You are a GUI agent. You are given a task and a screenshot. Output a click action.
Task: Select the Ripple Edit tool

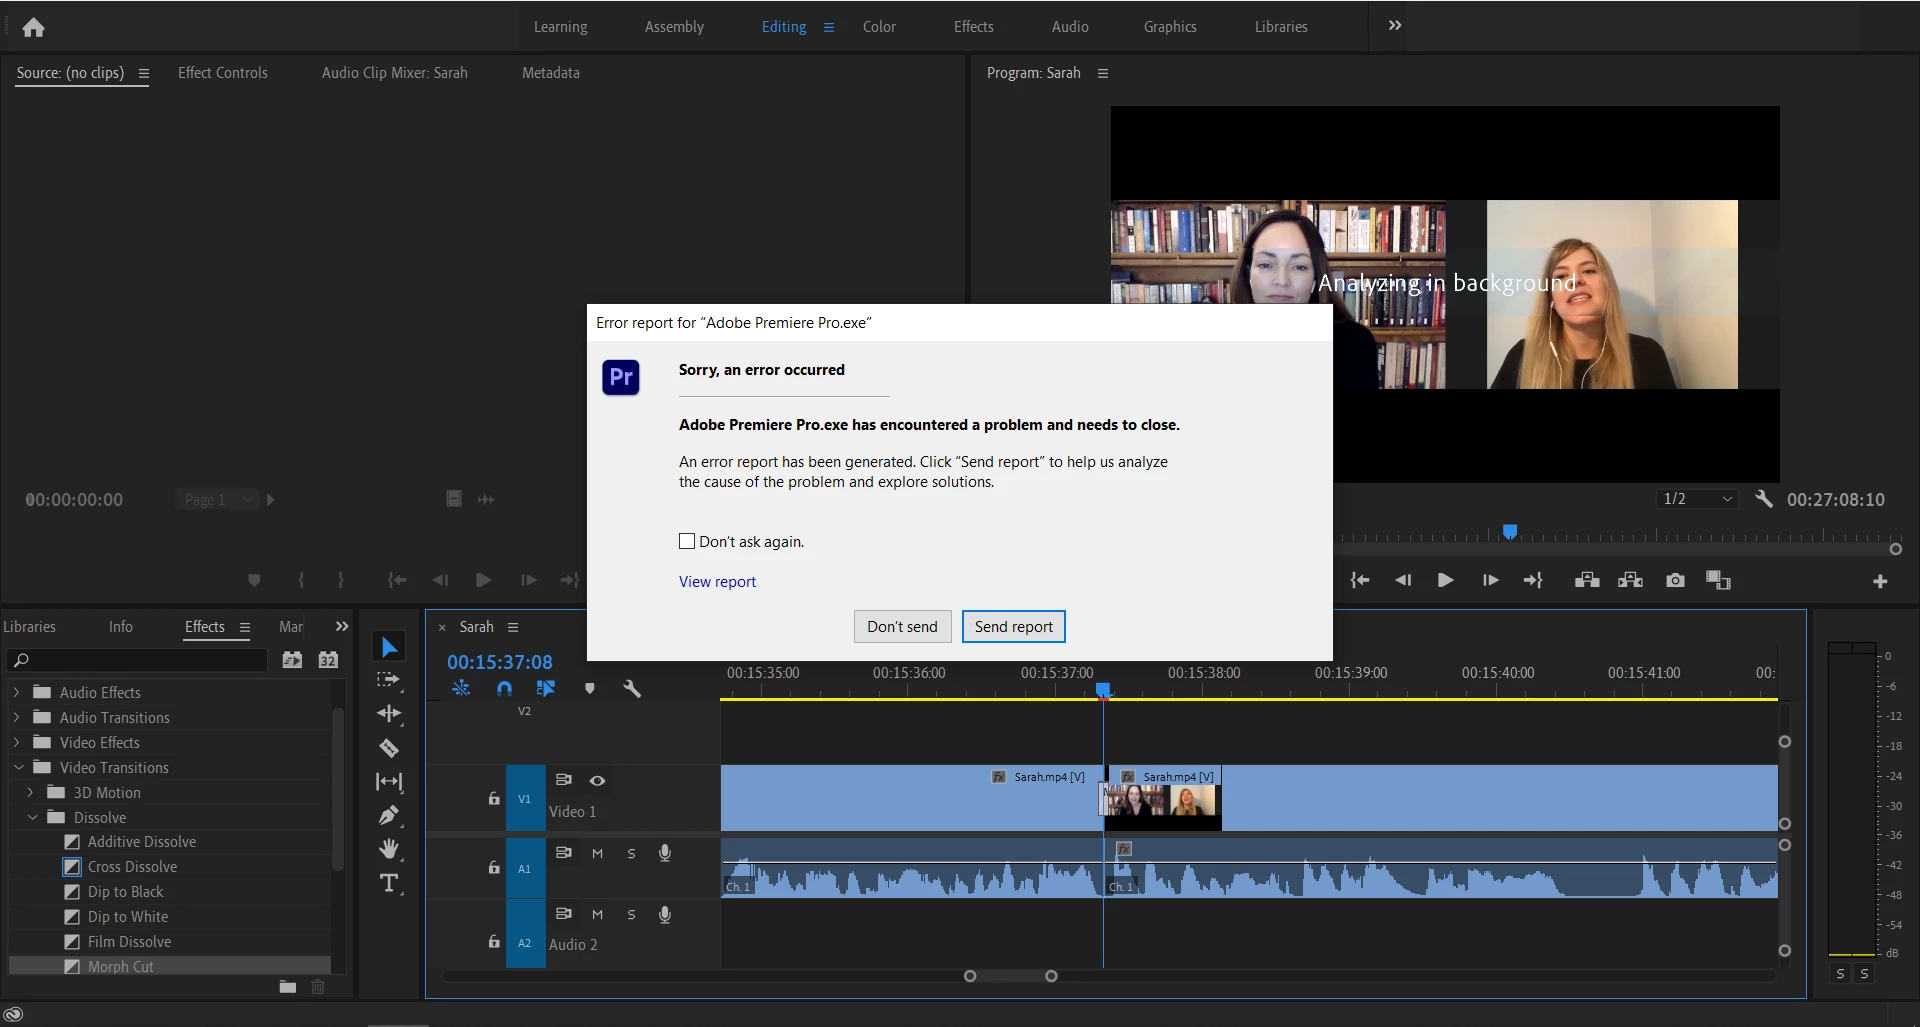pyautogui.click(x=389, y=713)
